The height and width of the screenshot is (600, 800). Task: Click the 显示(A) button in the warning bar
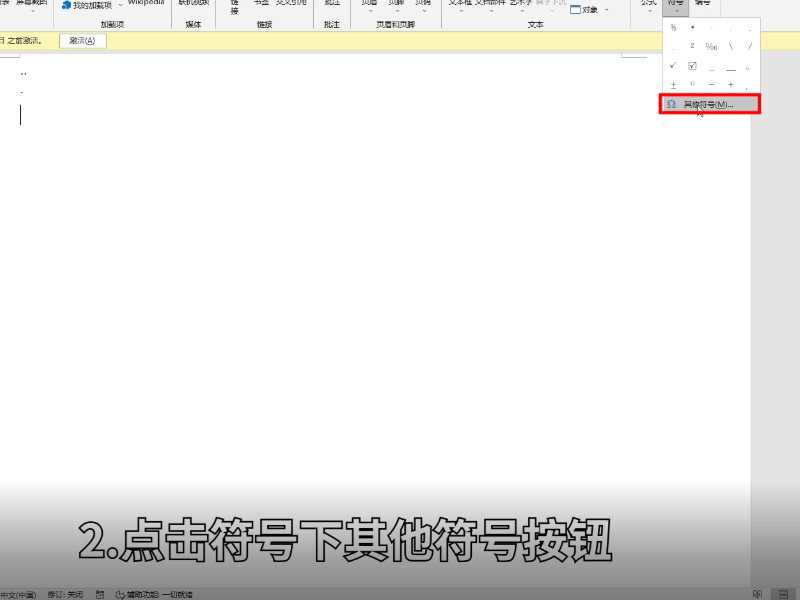(82, 41)
